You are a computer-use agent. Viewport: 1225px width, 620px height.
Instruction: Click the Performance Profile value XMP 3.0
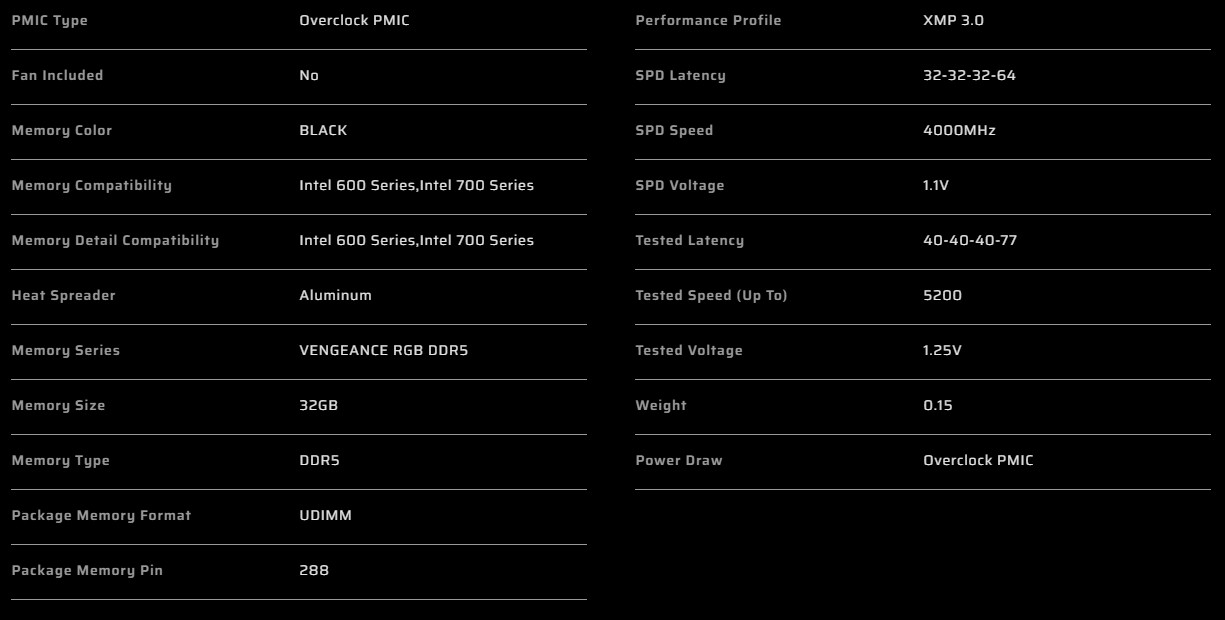point(953,21)
